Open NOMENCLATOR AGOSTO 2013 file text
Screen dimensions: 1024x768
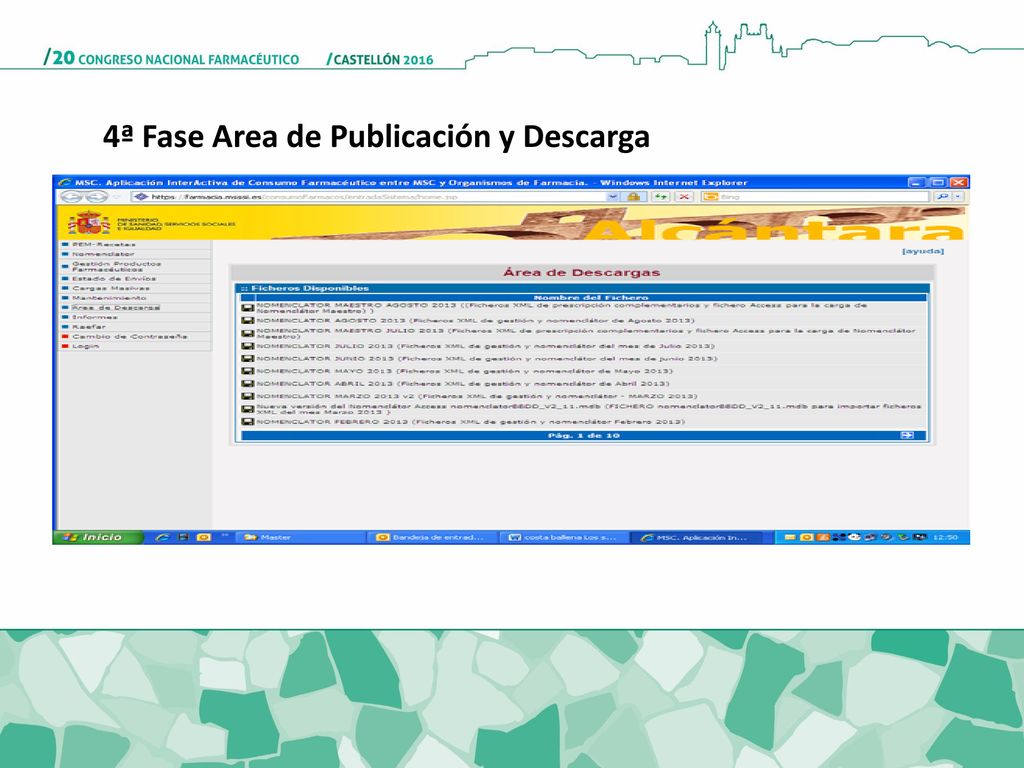475,321
